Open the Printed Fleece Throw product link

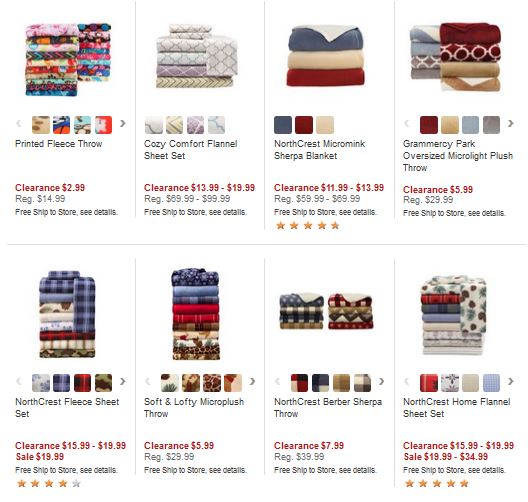point(59,144)
